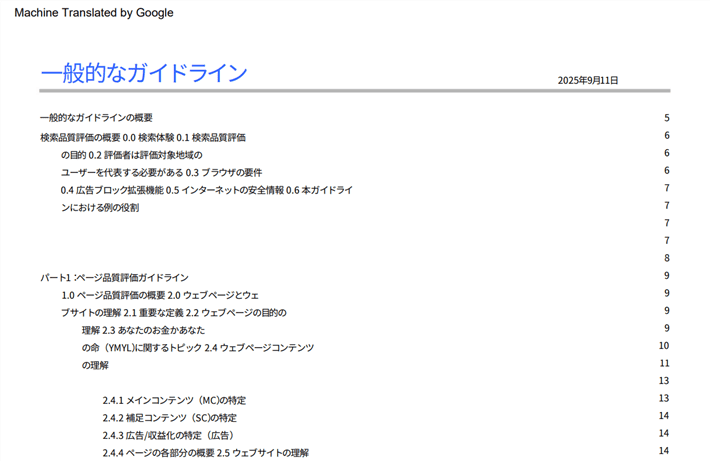Click the line starting '0.4 広告ブロック拡張機能'
Viewport: 710px width, 462px height.
[x=206, y=190]
